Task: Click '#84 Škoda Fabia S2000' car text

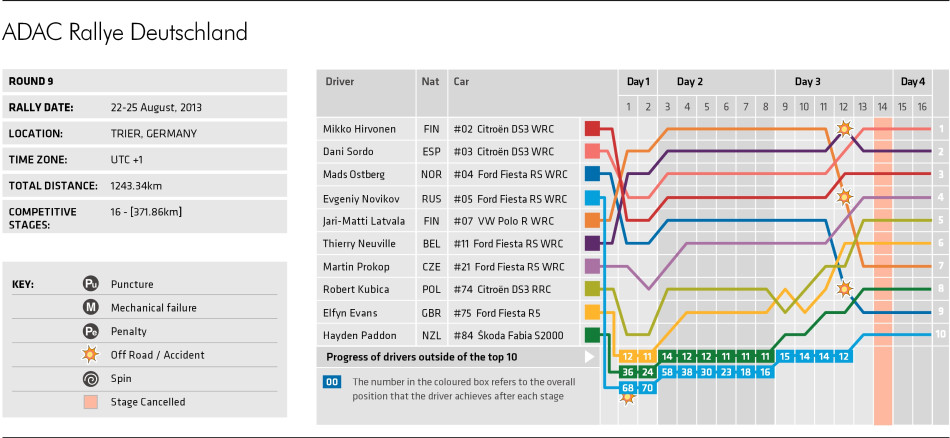Action: (x=511, y=336)
